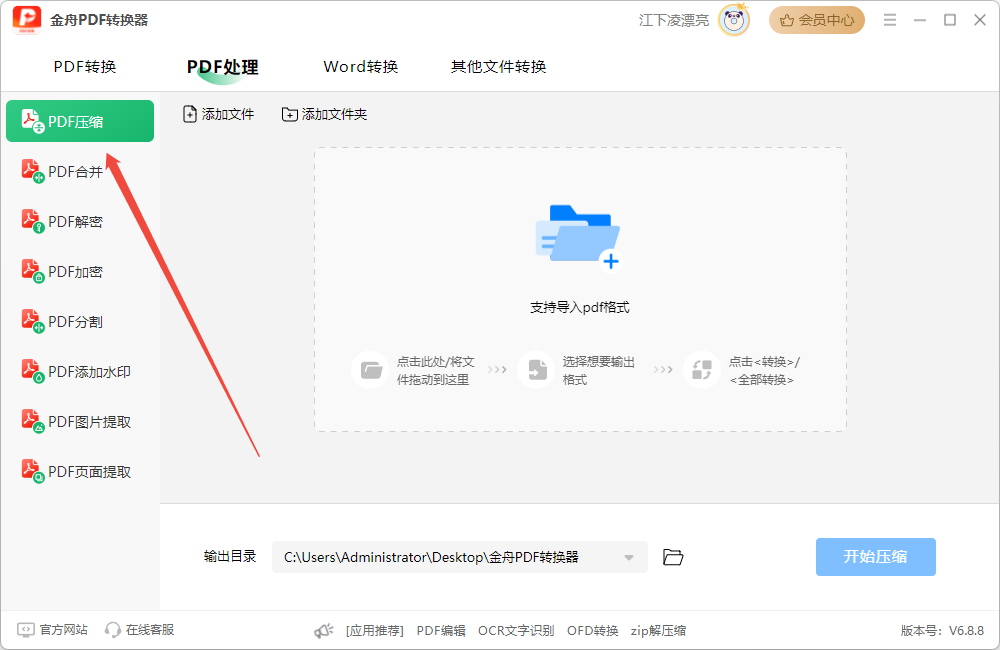
Task: Open 在线客服 support link
Action: [140, 630]
